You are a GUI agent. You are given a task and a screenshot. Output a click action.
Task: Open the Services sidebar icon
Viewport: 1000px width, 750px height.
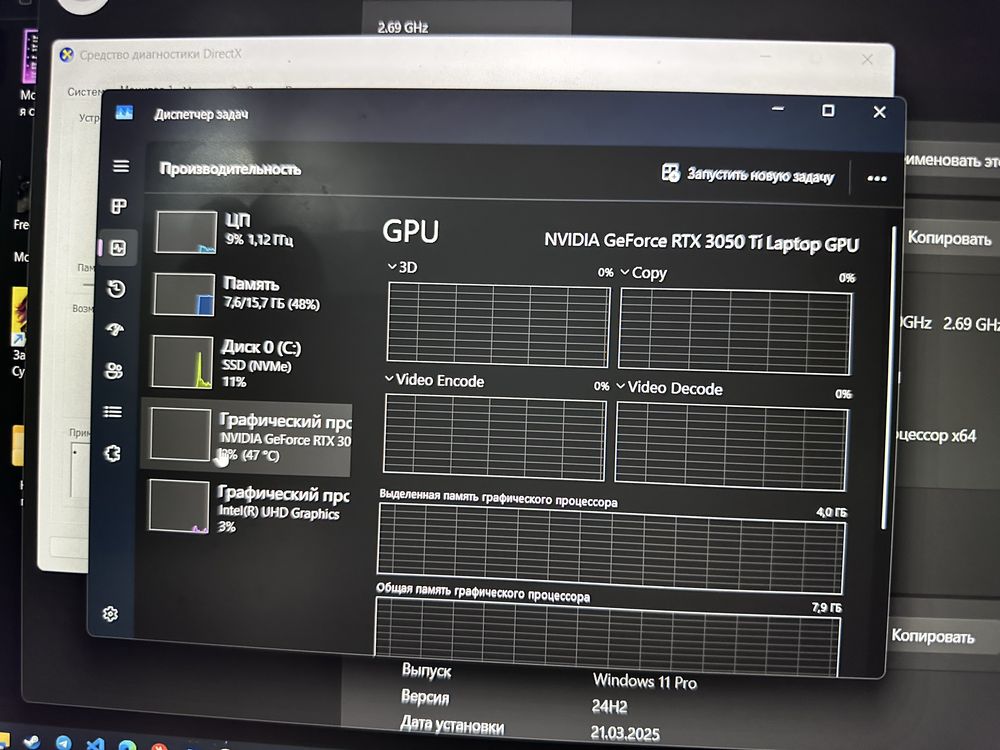click(x=112, y=453)
